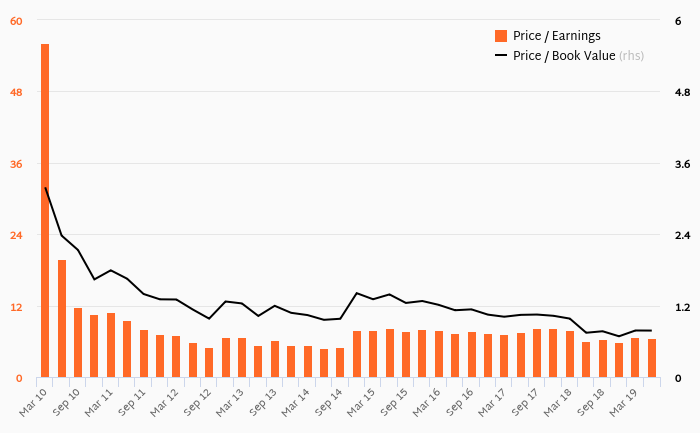Click the Sep 18 x-axis label
700x433 pixels.
point(591,402)
